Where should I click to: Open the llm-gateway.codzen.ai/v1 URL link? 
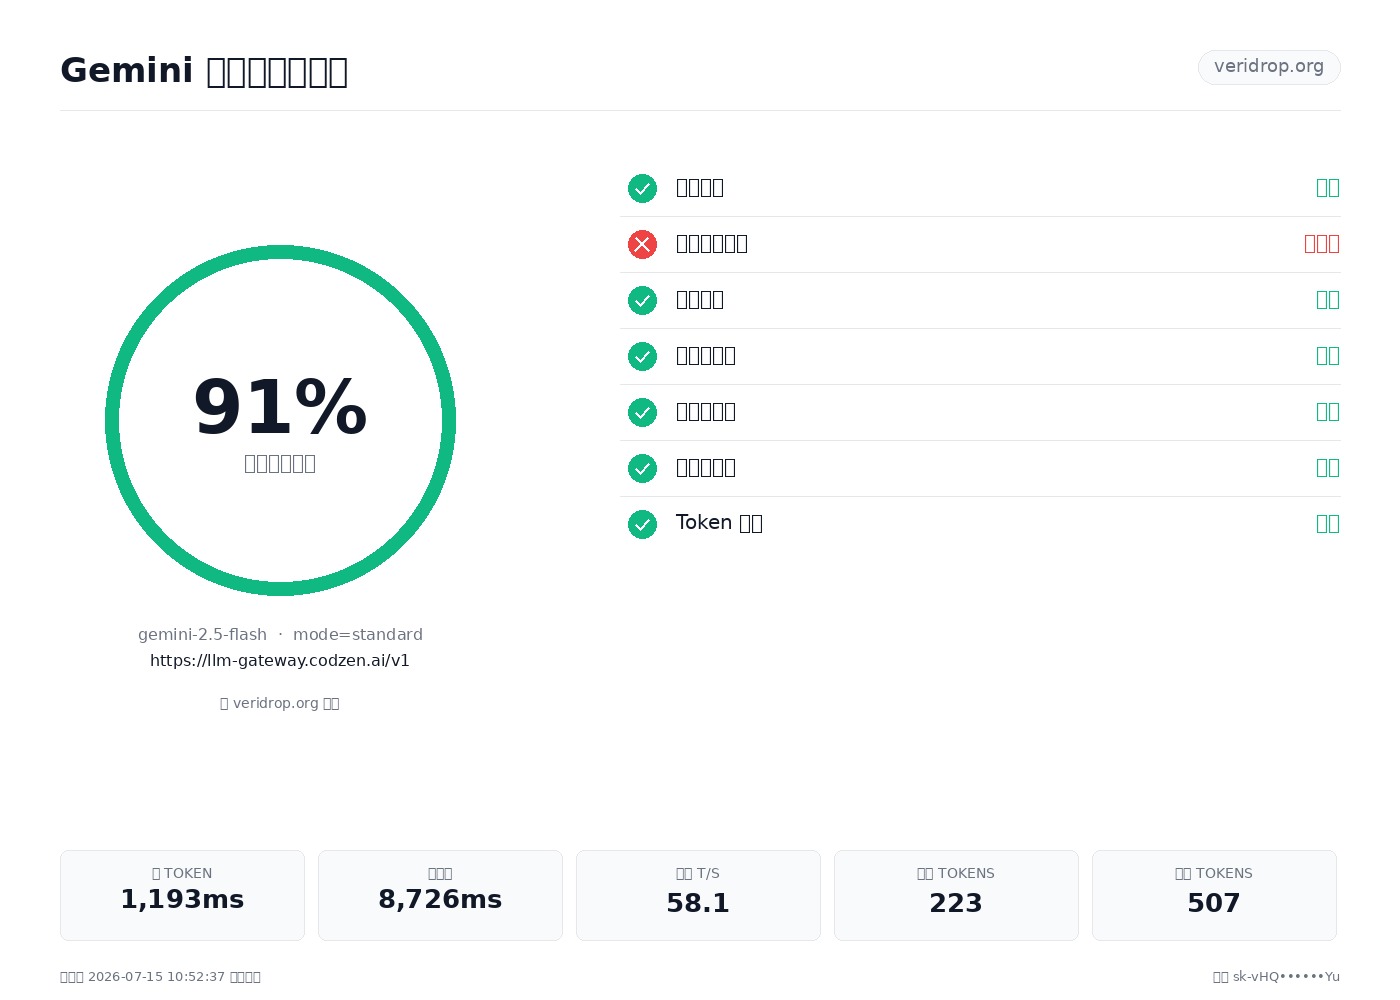click(280, 661)
